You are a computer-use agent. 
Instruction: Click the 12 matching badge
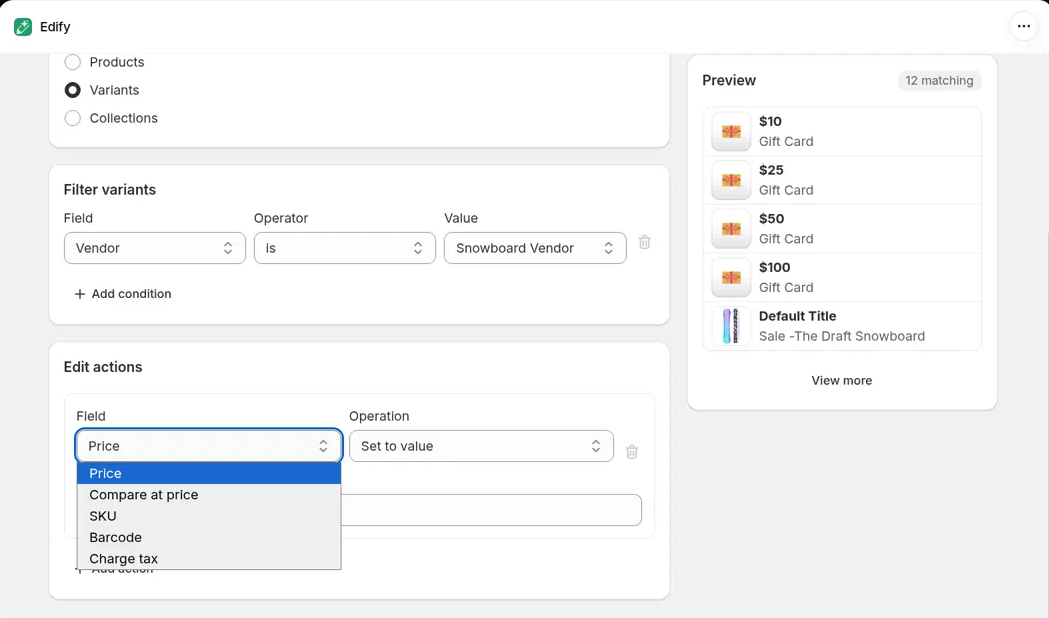coord(939,80)
